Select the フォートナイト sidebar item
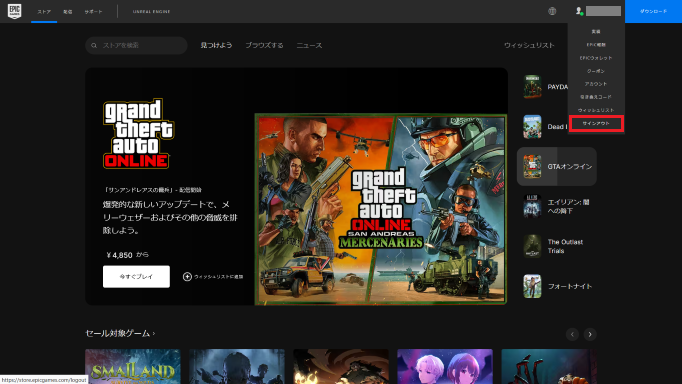Image resolution: width=682 pixels, height=384 pixels. [557, 286]
